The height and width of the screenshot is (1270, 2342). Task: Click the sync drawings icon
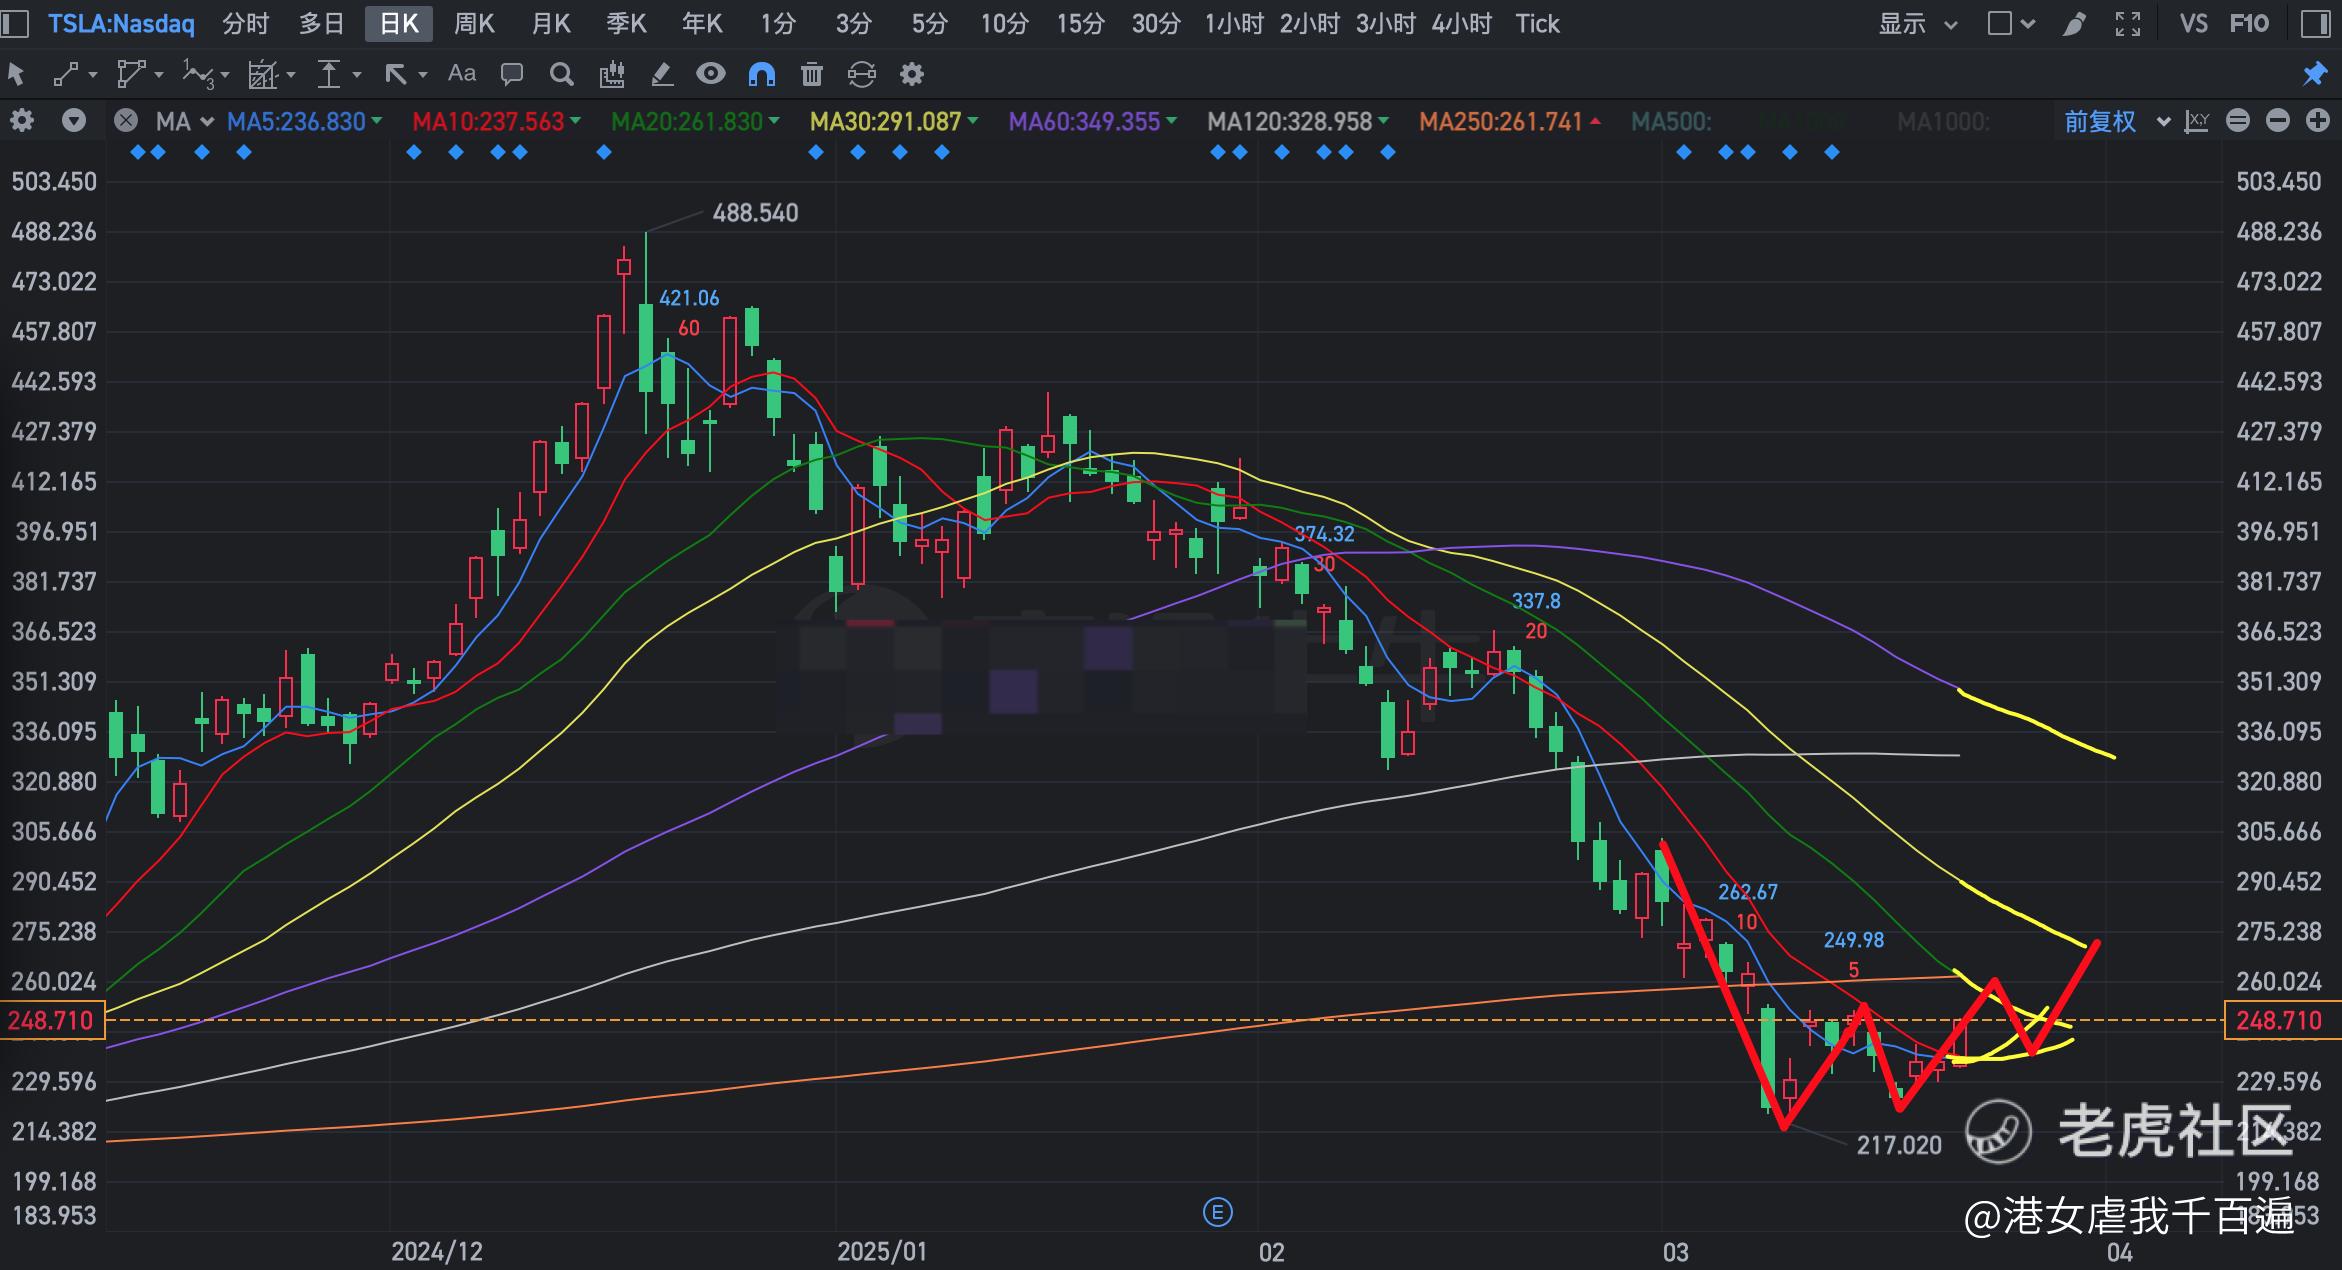pyautogui.click(x=861, y=73)
